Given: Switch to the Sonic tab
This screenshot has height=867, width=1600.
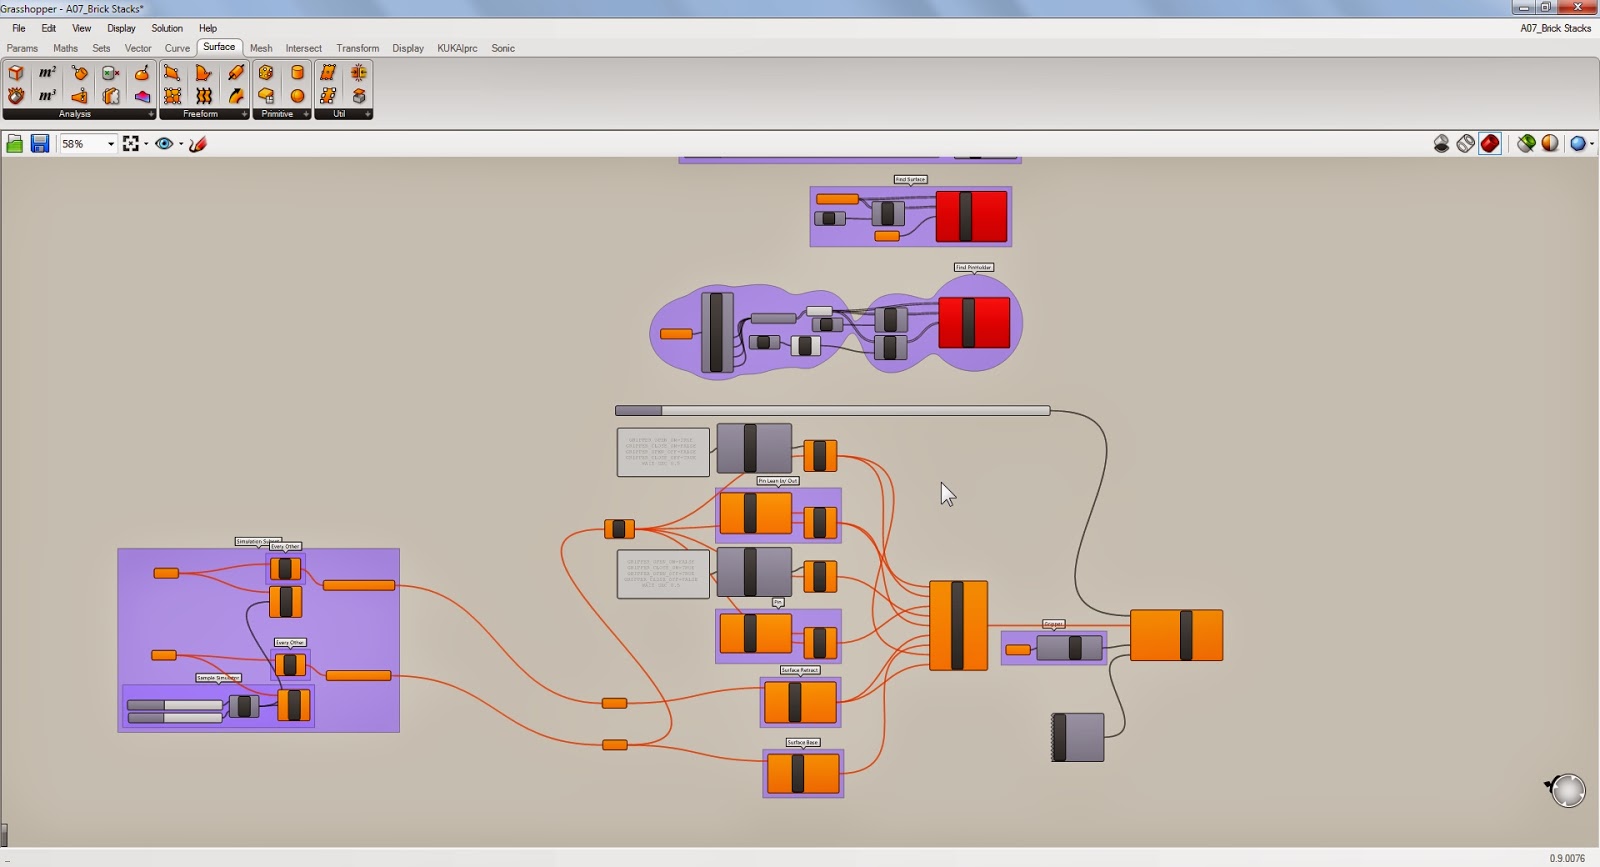Looking at the screenshot, I should [503, 48].
